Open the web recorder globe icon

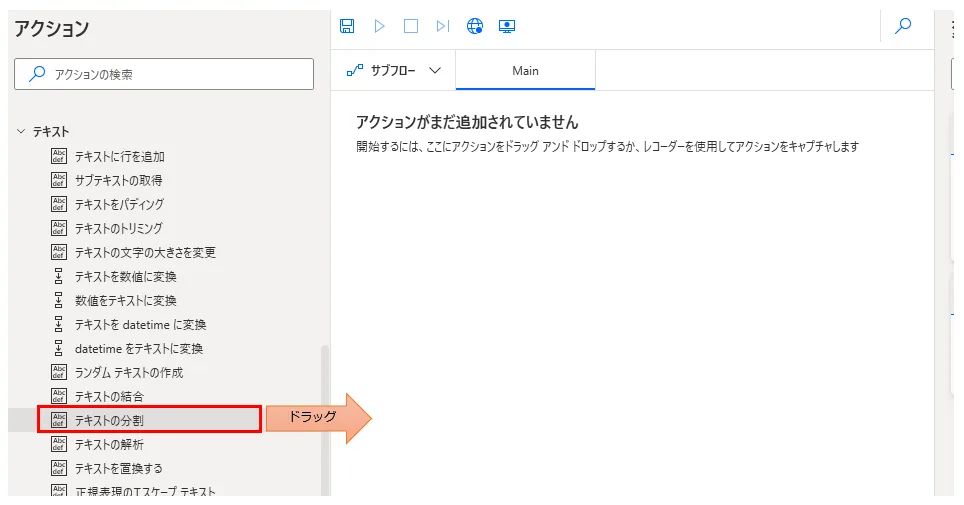coord(475,26)
